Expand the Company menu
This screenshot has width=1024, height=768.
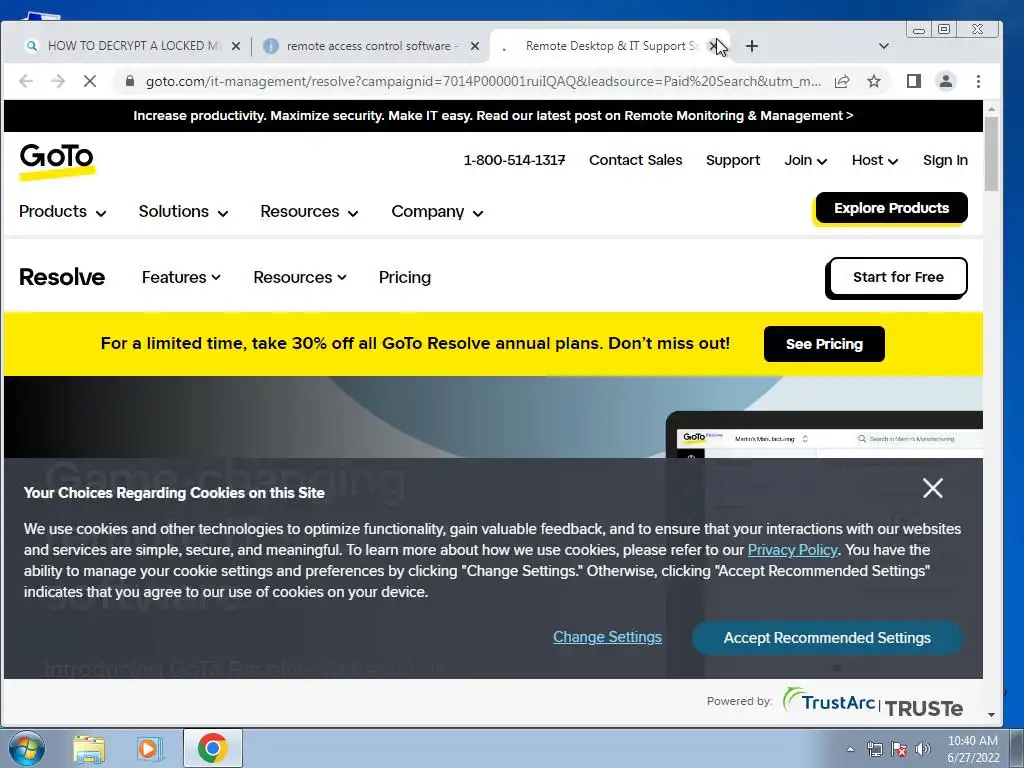point(437,212)
